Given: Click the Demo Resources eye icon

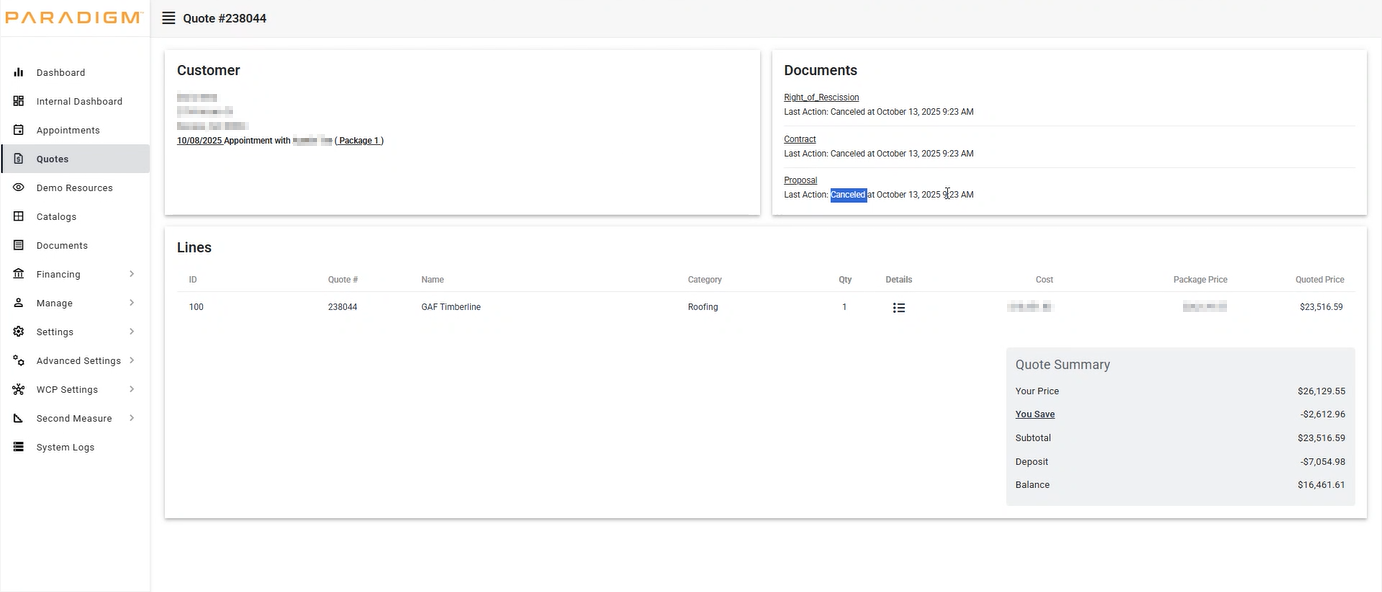Looking at the screenshot, I should [18, 188].
